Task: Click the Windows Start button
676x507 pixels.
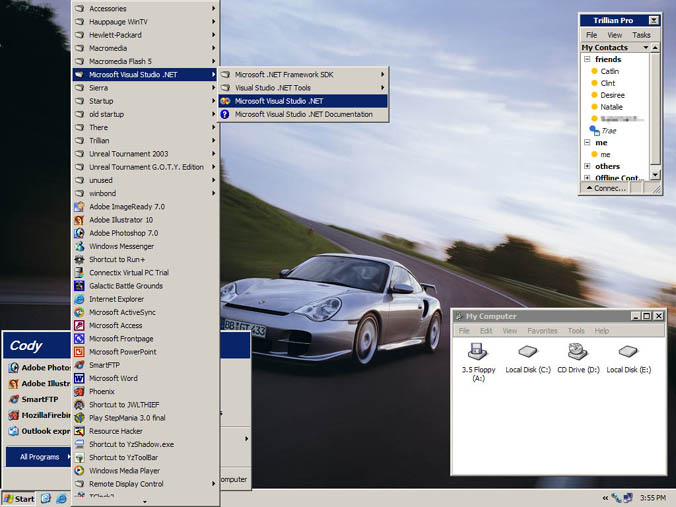Action: click(x=19, y=498)
